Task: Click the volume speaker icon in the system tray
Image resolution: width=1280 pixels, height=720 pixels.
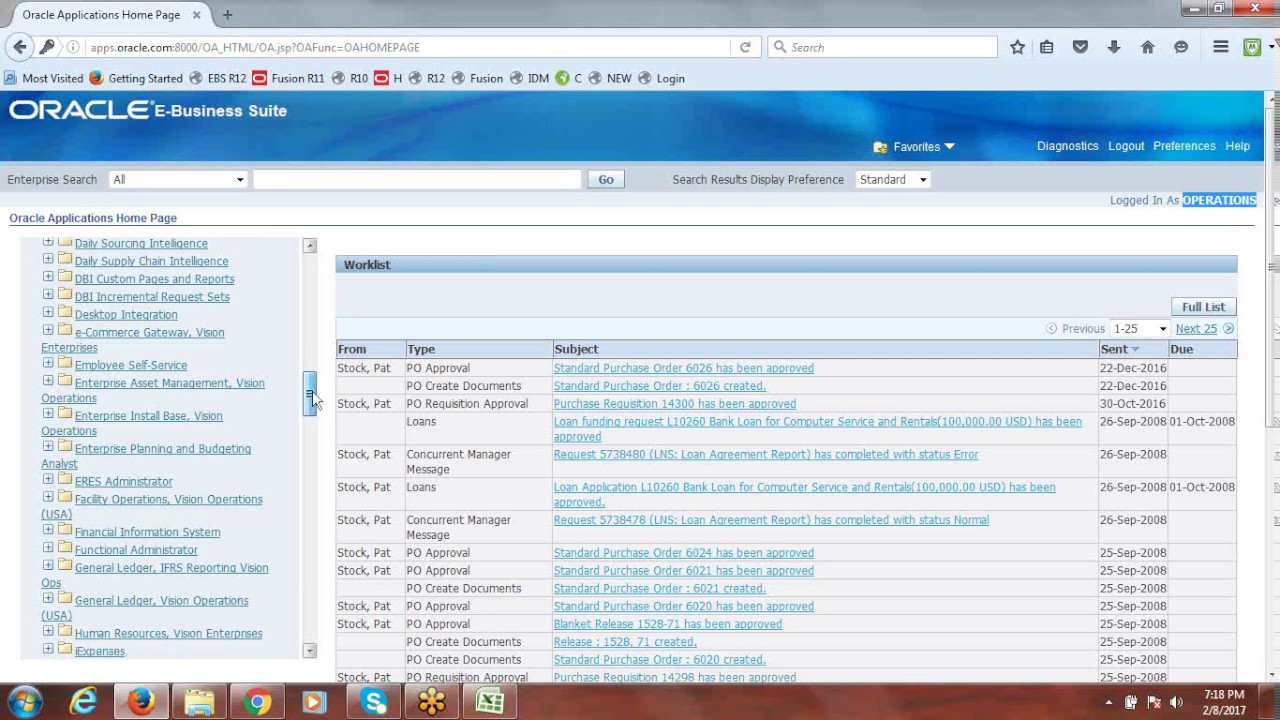Action: (1176, 702)
